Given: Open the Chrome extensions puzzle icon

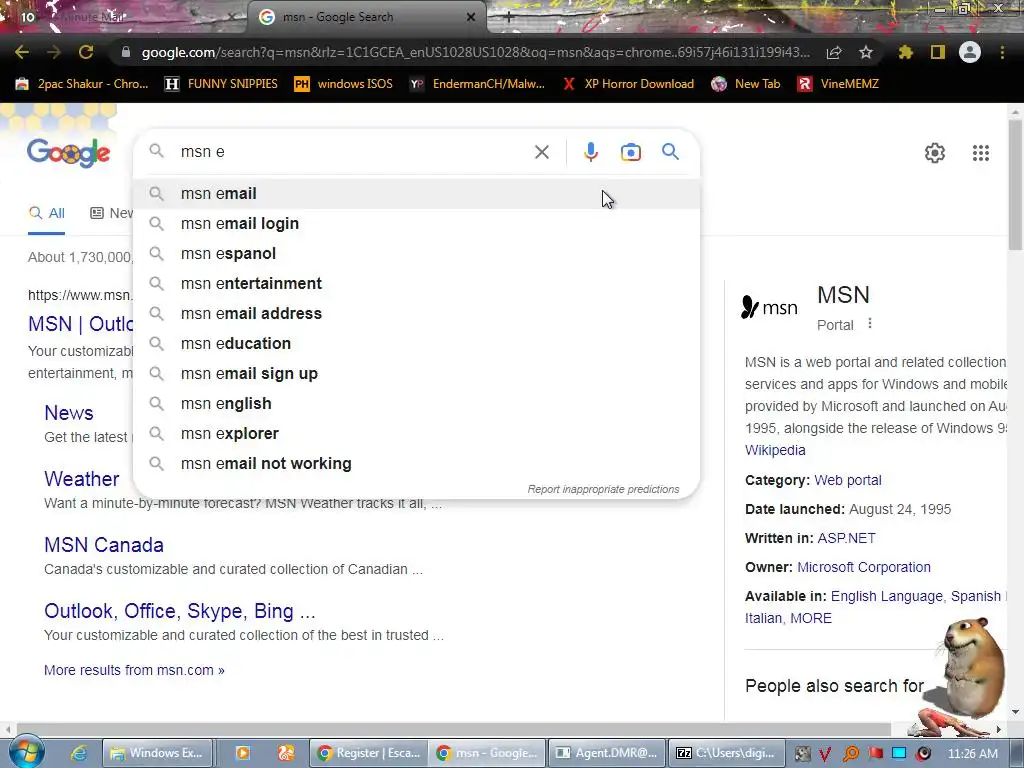Looking at the screenshot, I should pos(906,52).
